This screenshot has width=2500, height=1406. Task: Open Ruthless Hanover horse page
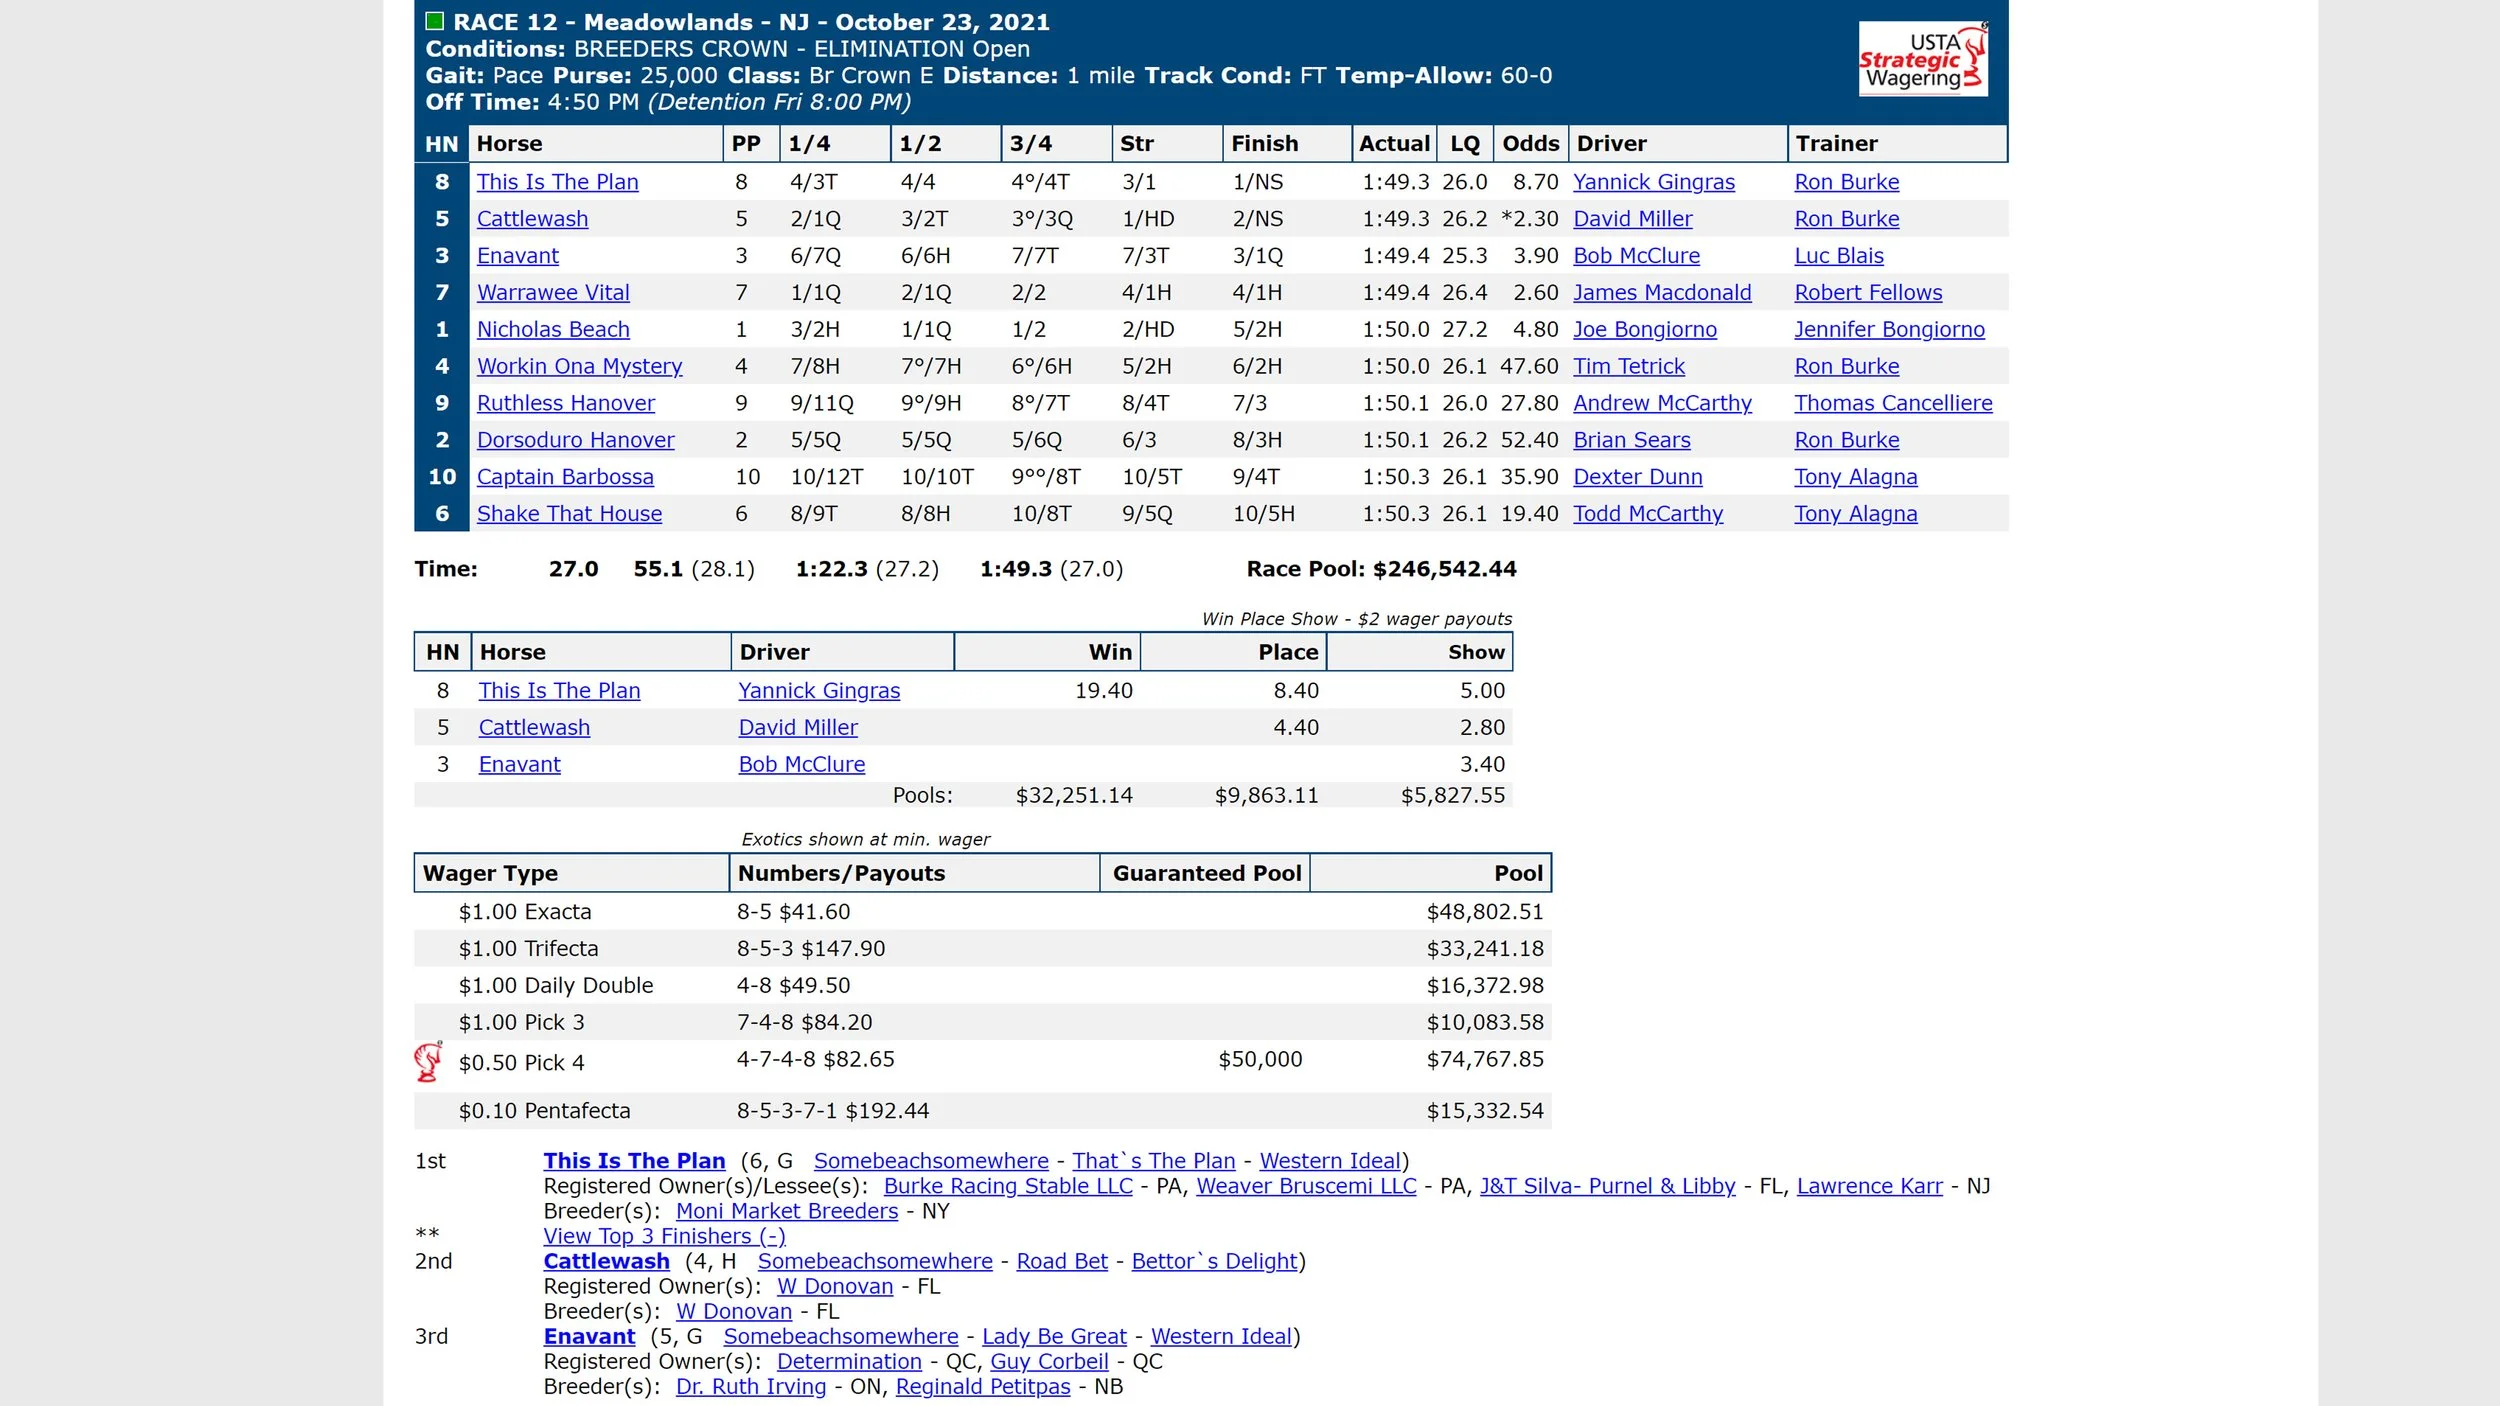pyautogui.click(x=565, y=403)
